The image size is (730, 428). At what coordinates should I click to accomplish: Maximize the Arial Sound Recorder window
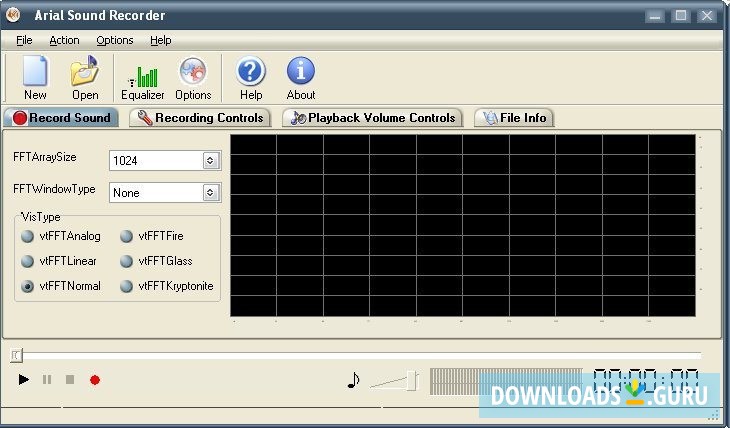point(681,16)
